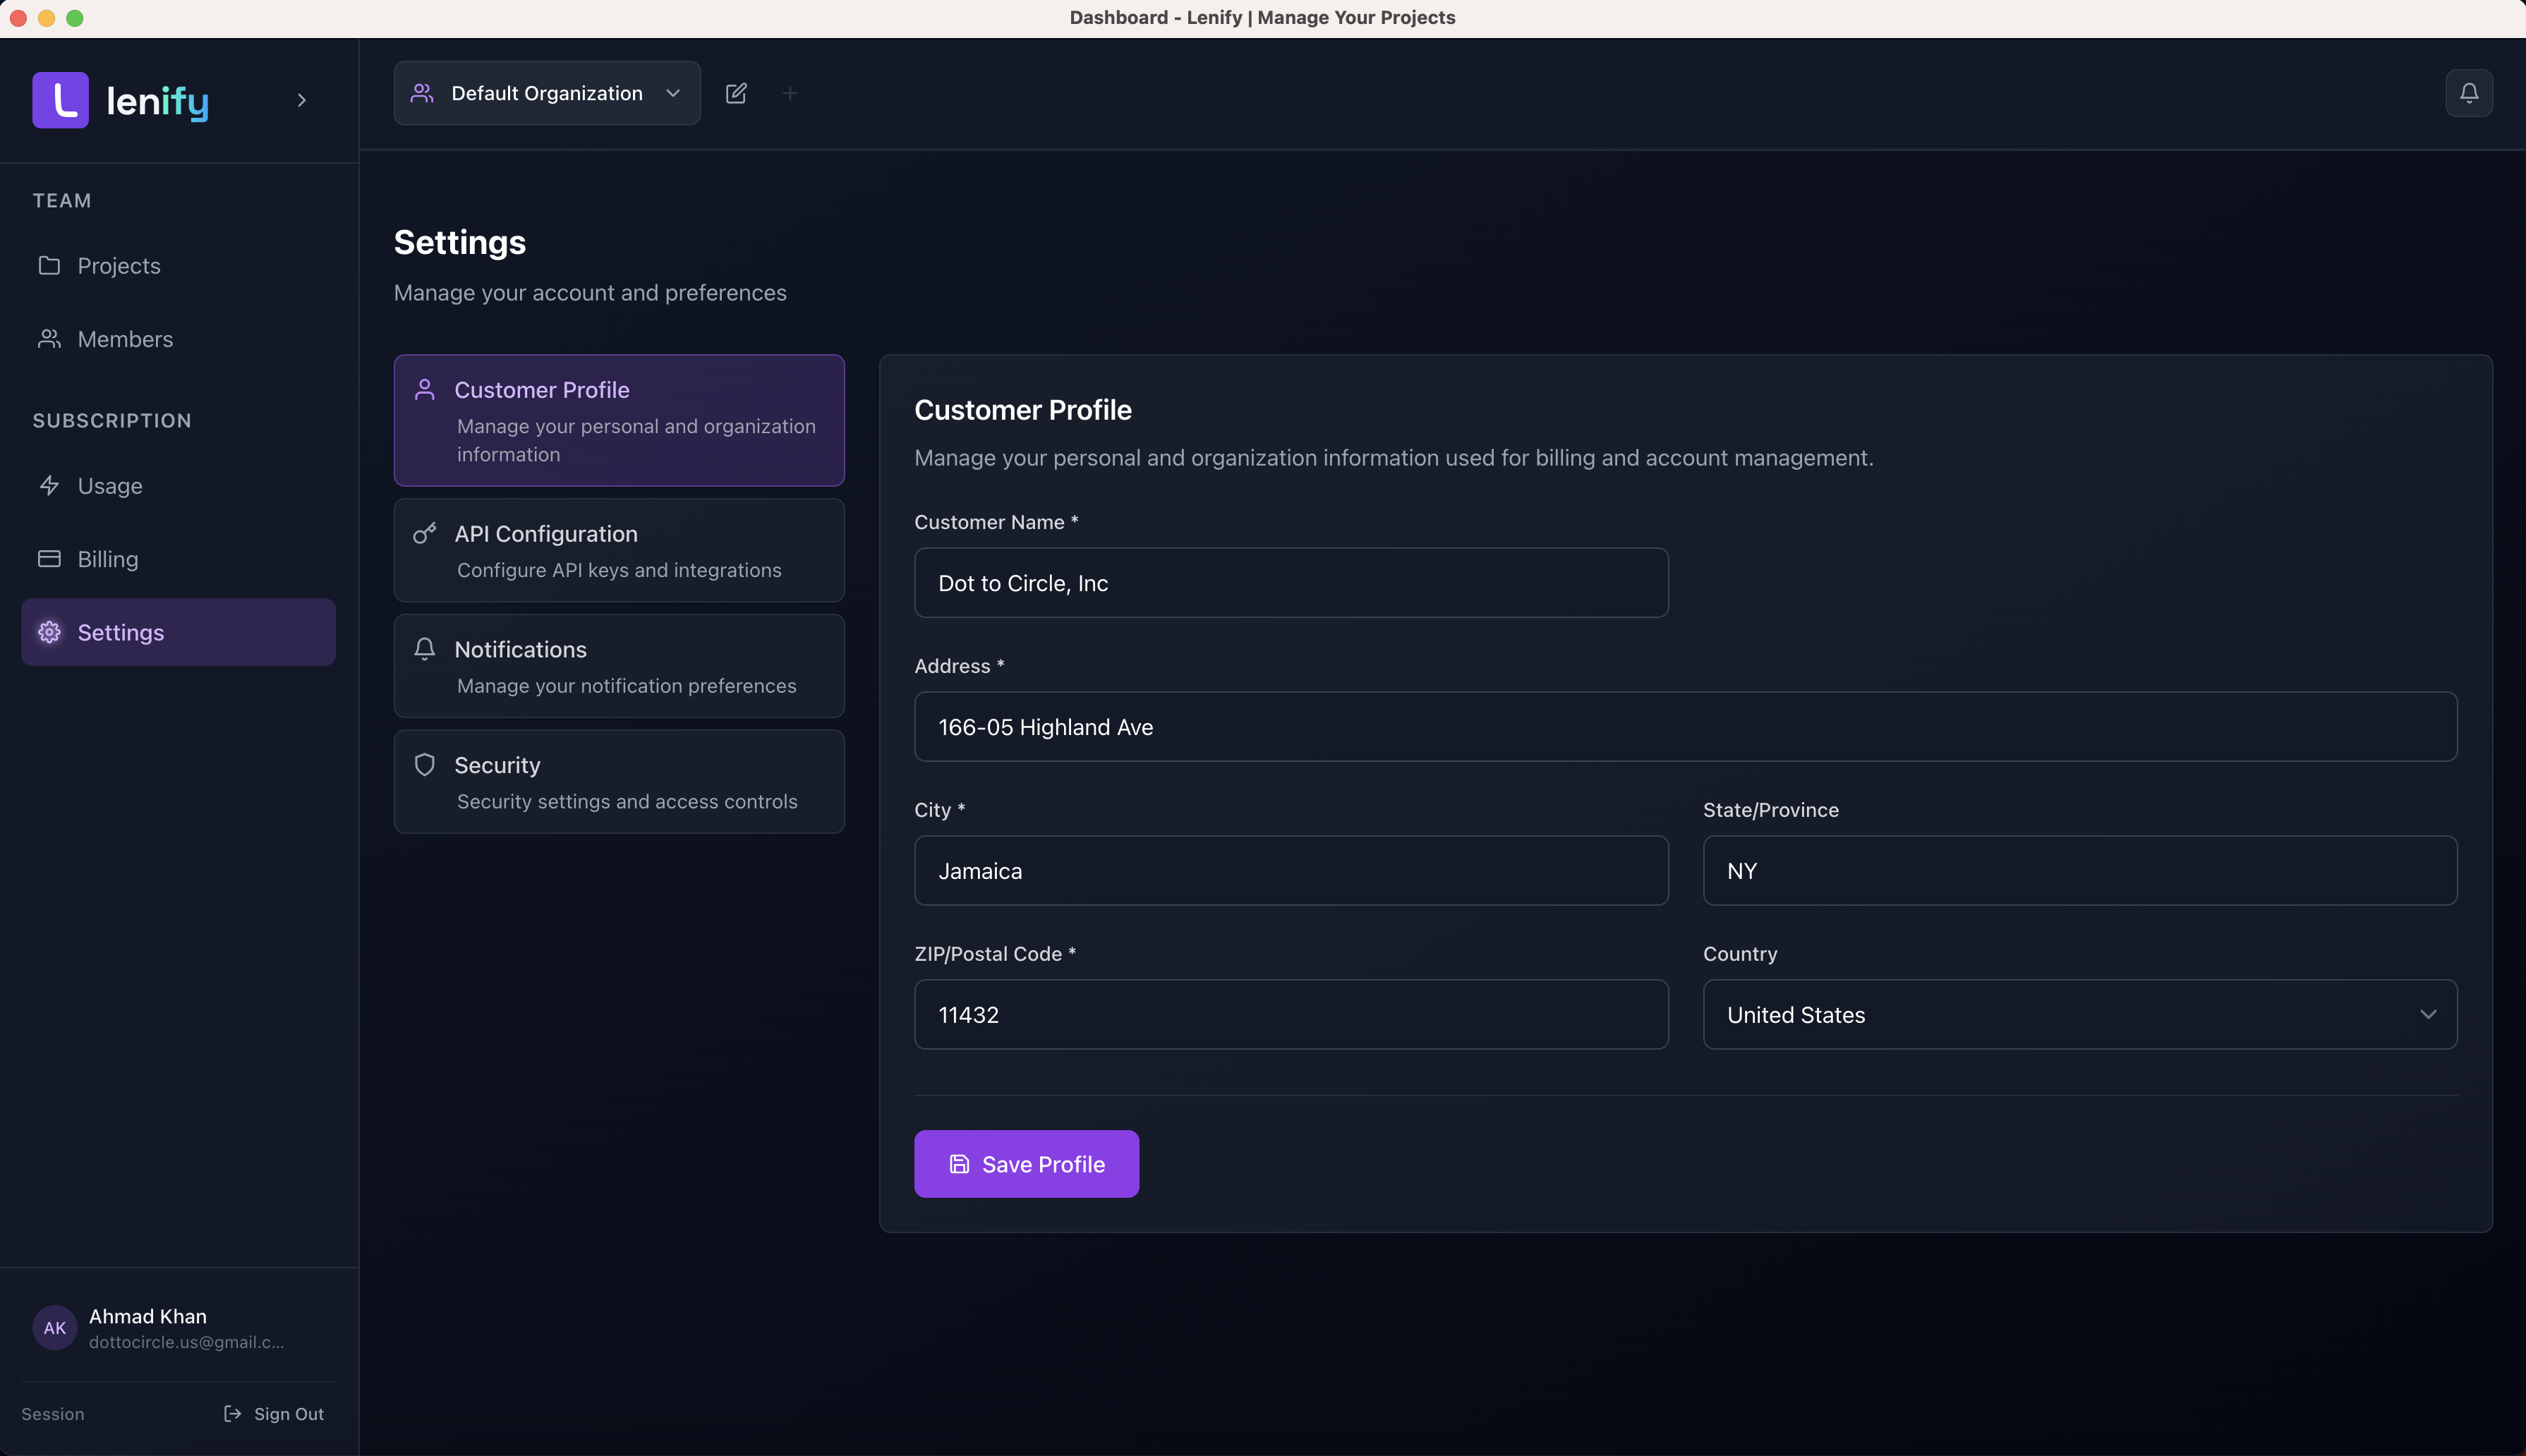Open the Members section
This screenshot has height=1456, width=2526.
click(x=125, y=338)
